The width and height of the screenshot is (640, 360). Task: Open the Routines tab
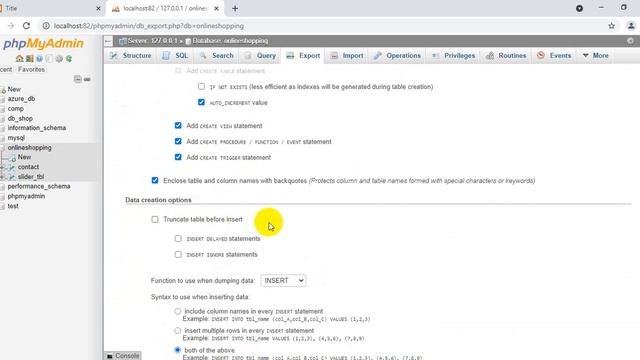506,56
